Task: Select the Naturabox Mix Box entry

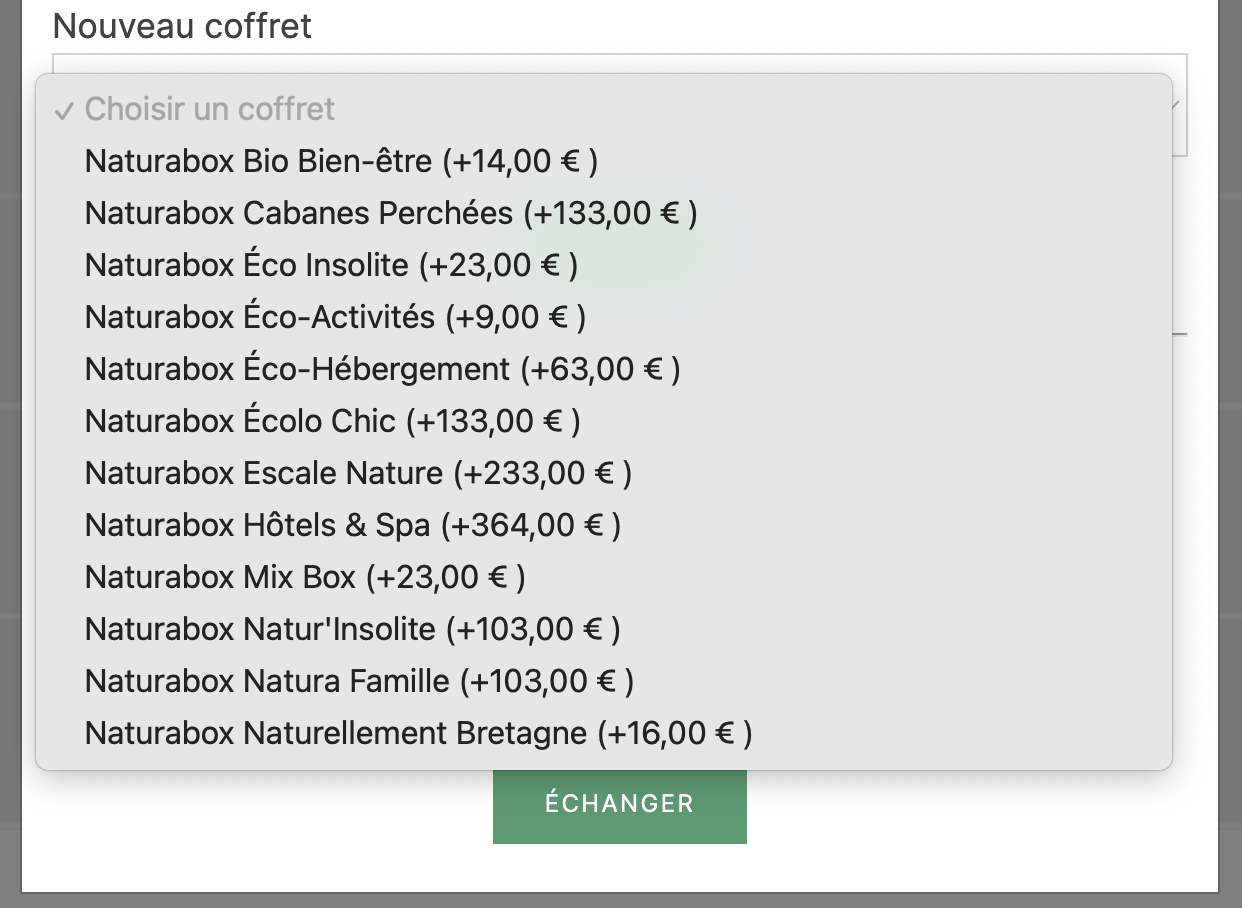Action: coord(305,577)
